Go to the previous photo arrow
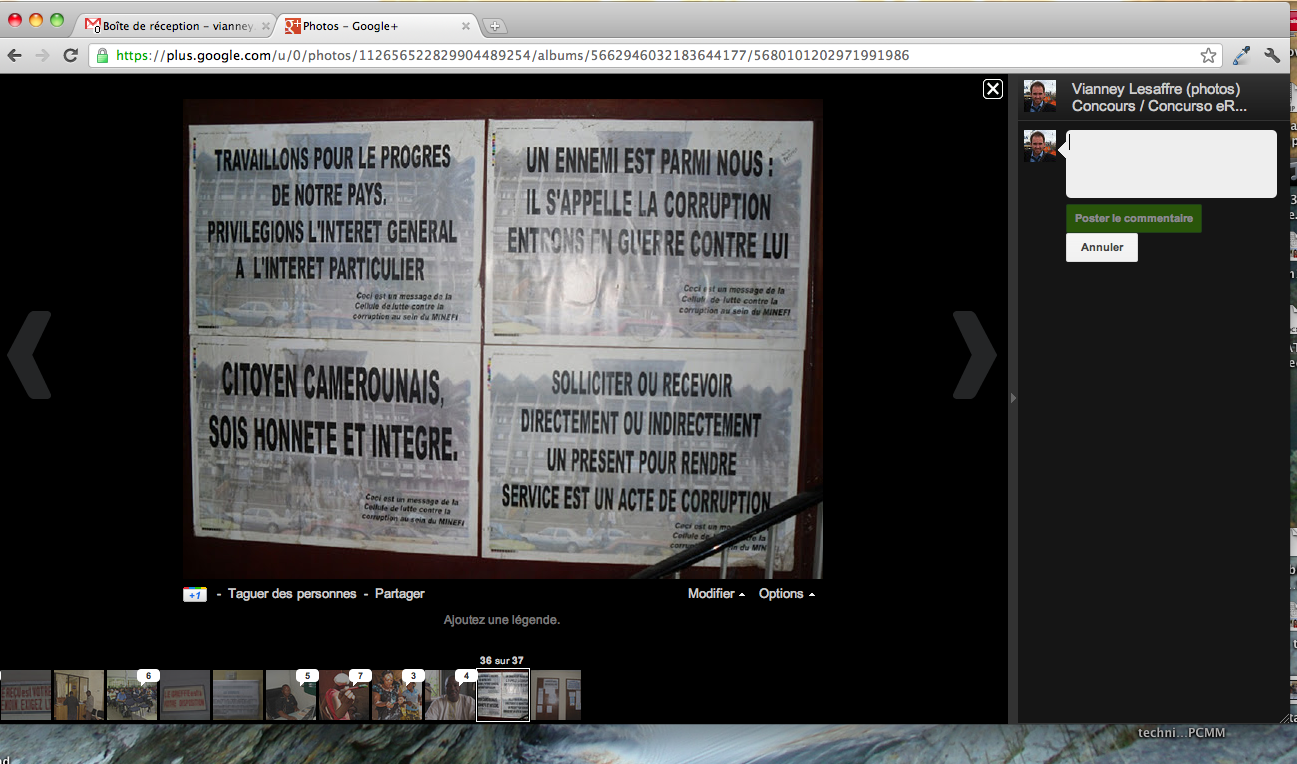Image resolution: width=1297 pixels, height=764 pixels. [x=29, y=355]
